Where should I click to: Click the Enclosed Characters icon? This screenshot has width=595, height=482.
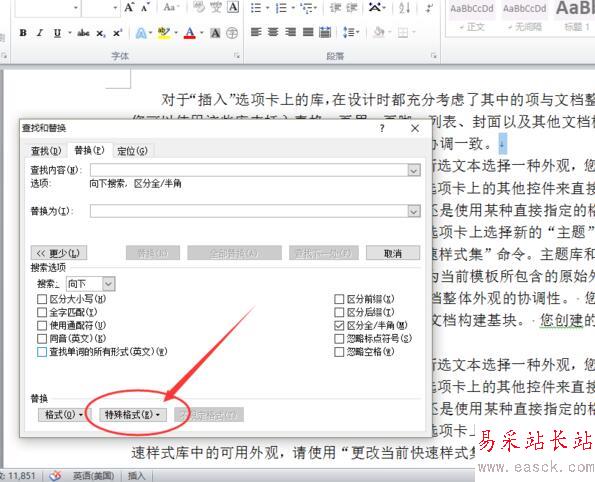pos(232,33)
